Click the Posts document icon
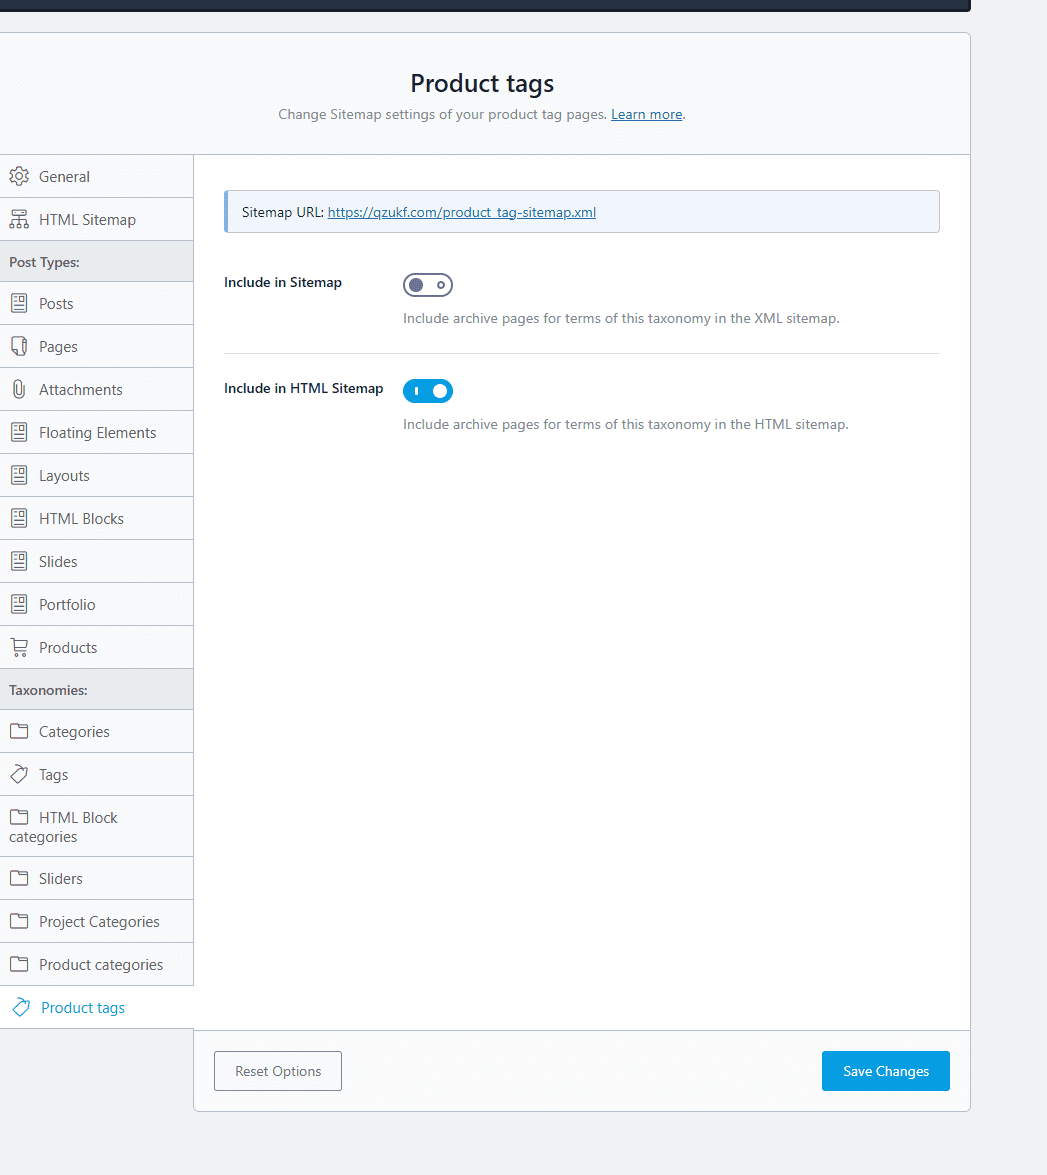The height and width of the screenshot is (1175, 1047). [19, 303]
